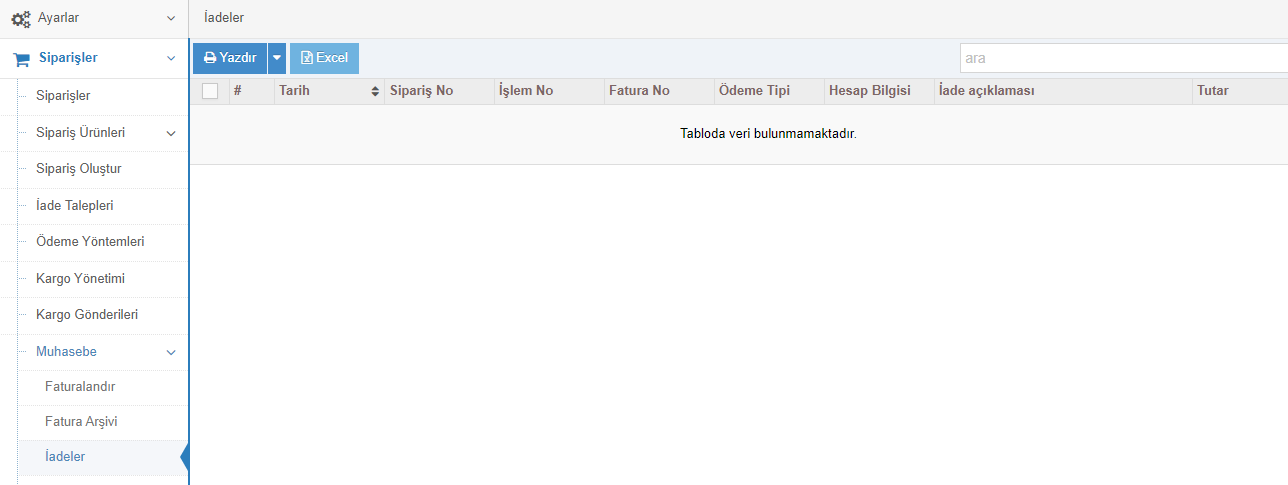Sort by Tarih column header
The width and height of the screenshot is (1288, 485).
(x=329, y=91)
